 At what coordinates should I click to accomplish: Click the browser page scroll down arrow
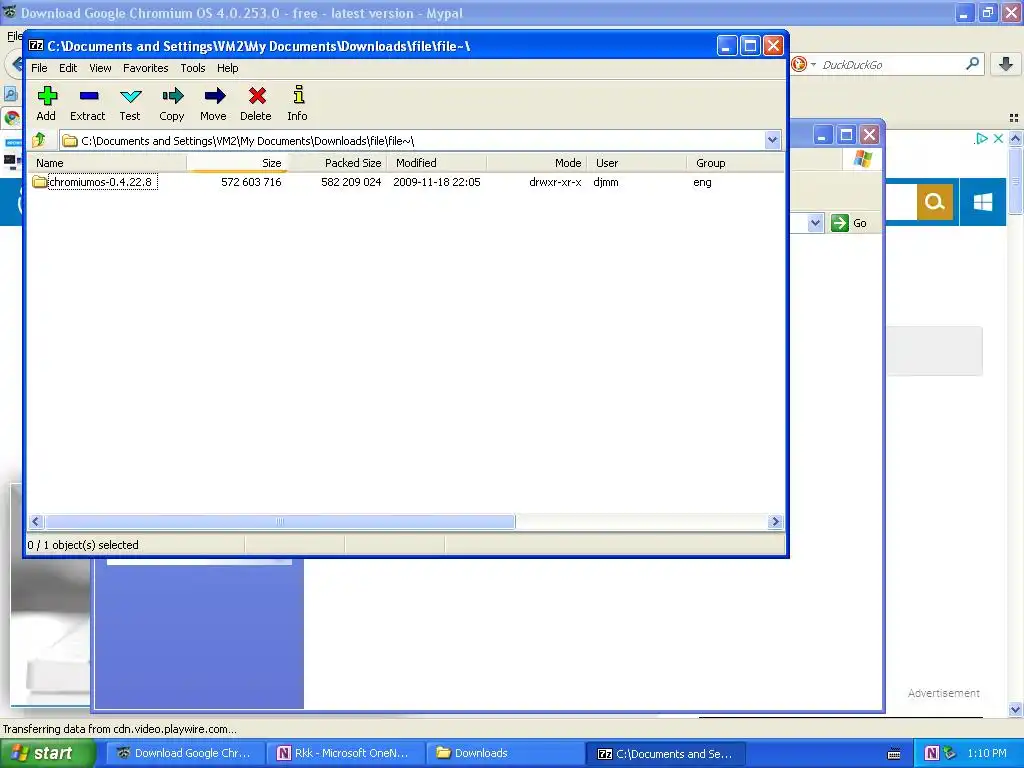point(1015,709)
